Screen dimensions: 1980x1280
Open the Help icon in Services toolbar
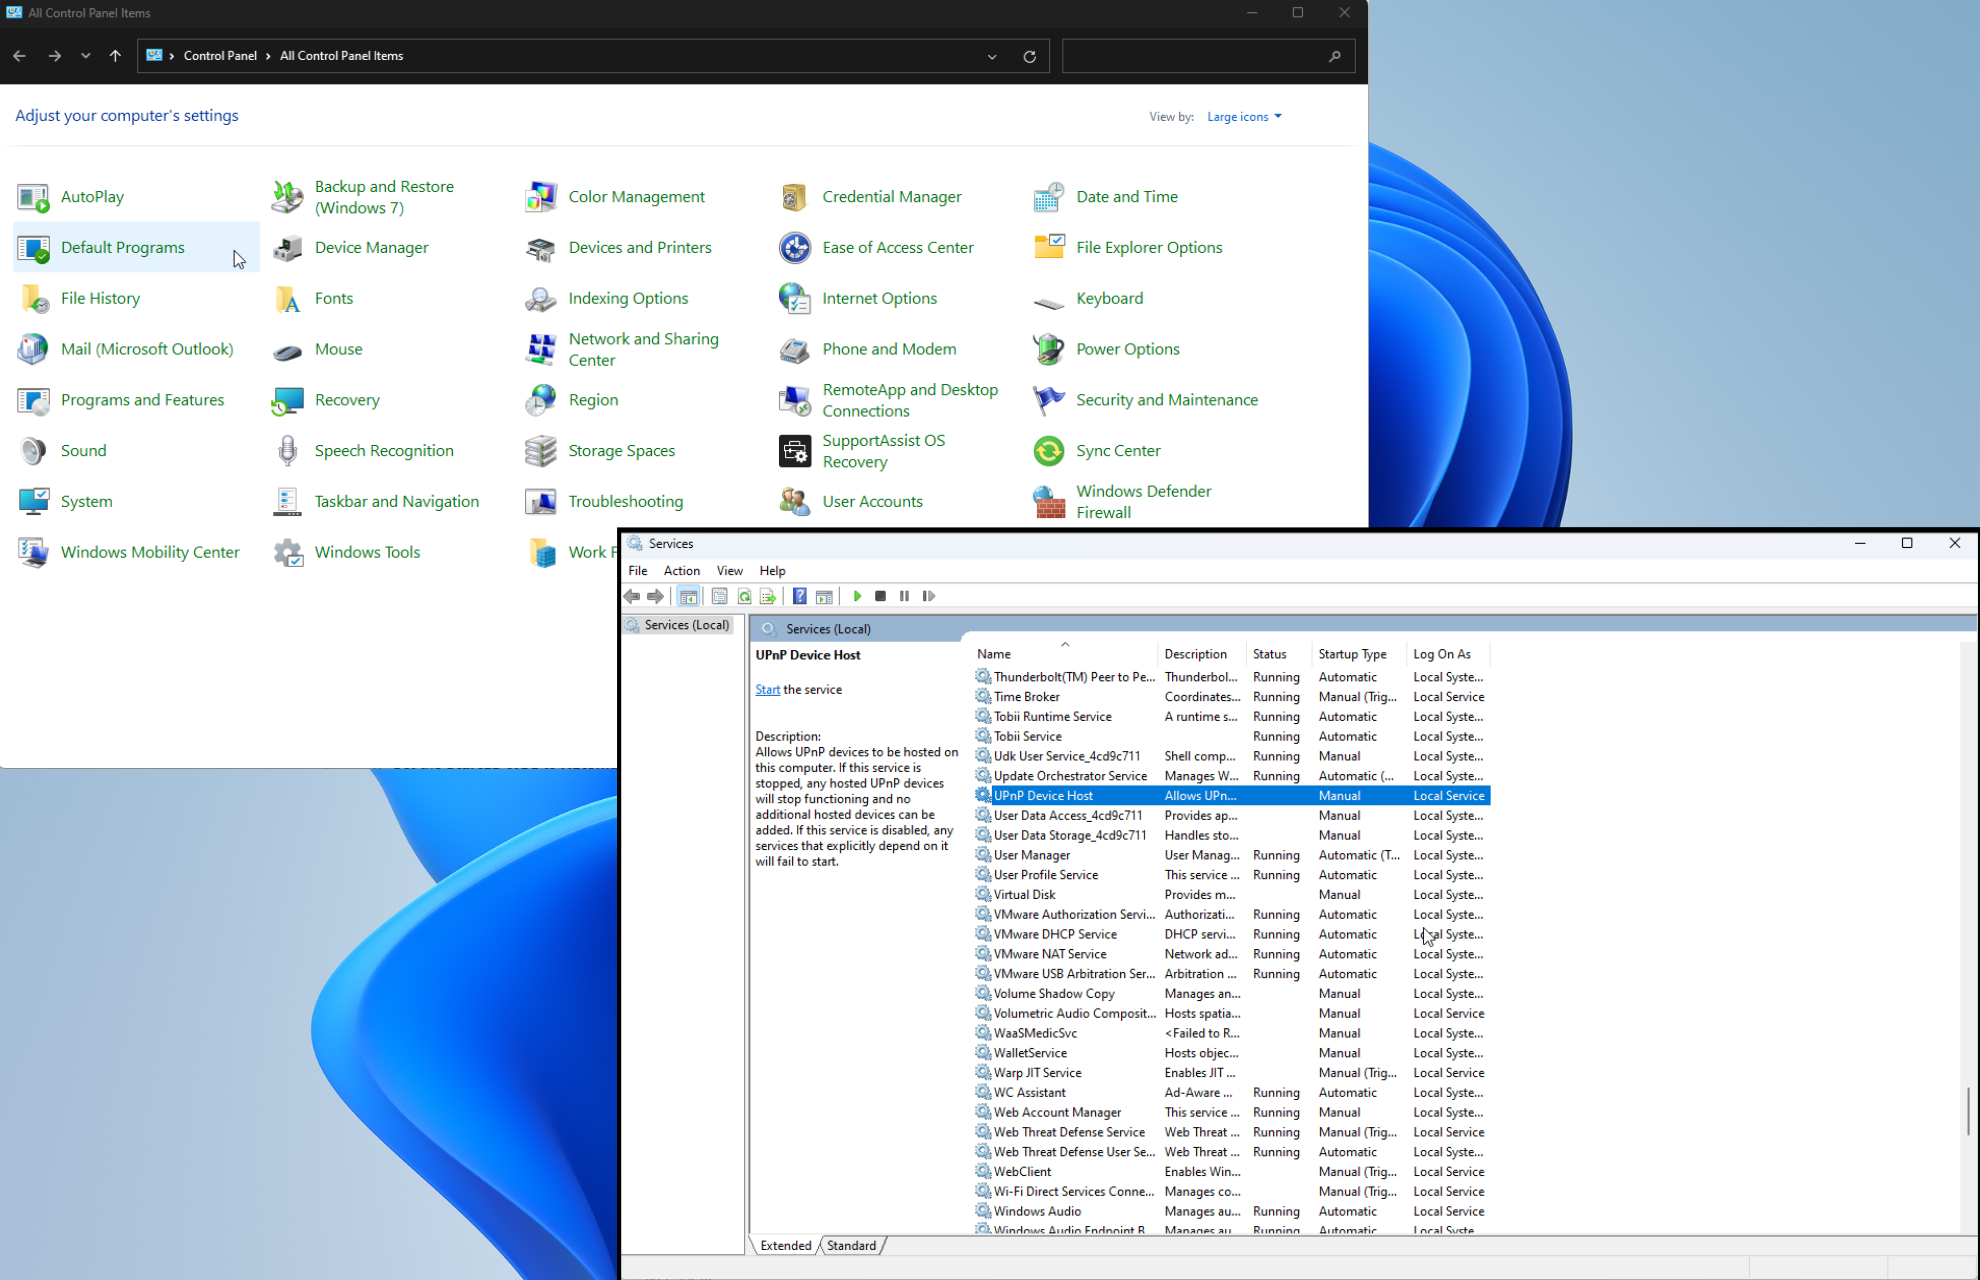(800, 596)
